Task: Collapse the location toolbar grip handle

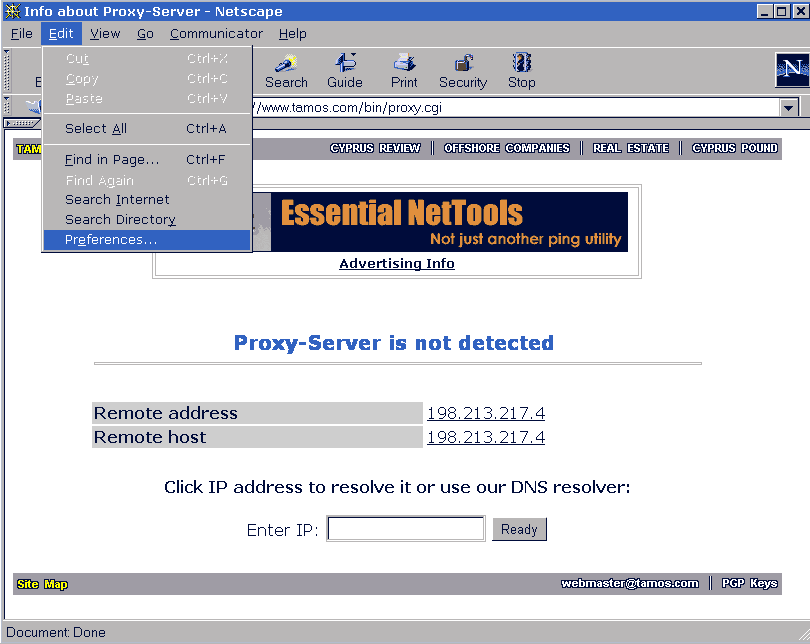Action: click(7, 105)
